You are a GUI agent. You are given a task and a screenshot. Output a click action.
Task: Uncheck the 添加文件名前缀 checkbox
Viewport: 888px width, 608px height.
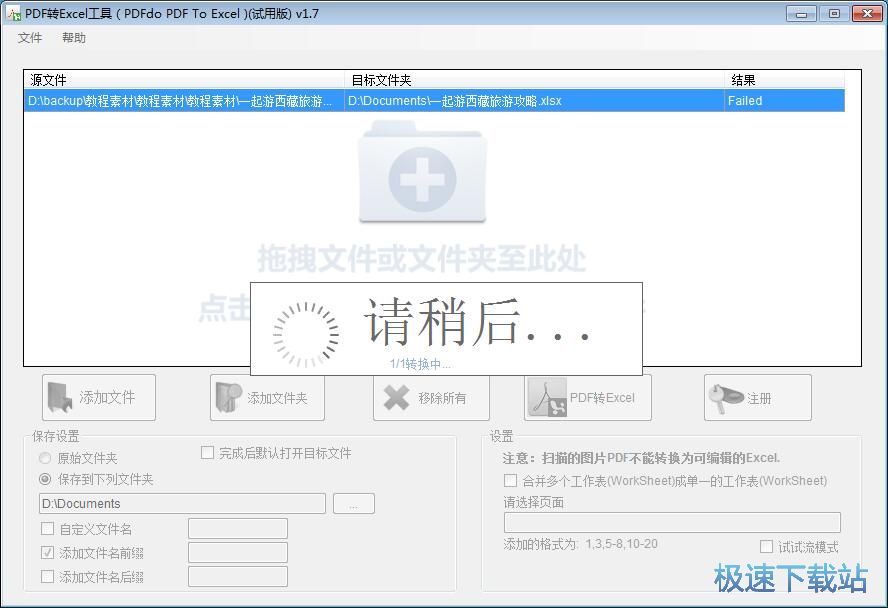point(45,552)
